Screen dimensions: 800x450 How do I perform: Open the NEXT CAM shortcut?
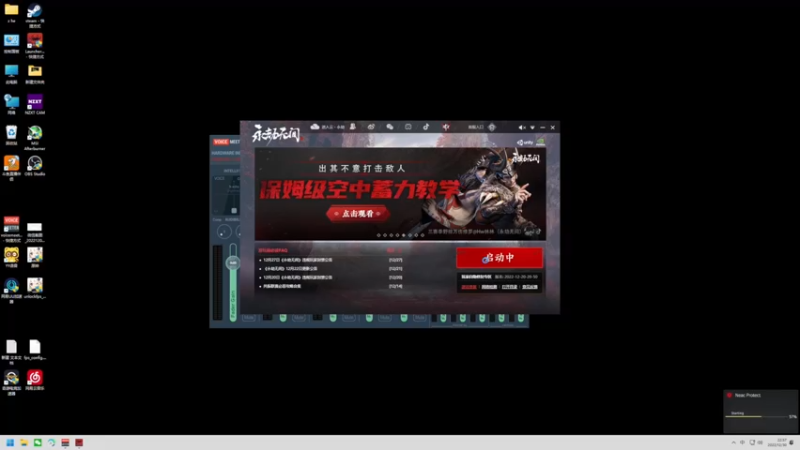tap(35, 105)
